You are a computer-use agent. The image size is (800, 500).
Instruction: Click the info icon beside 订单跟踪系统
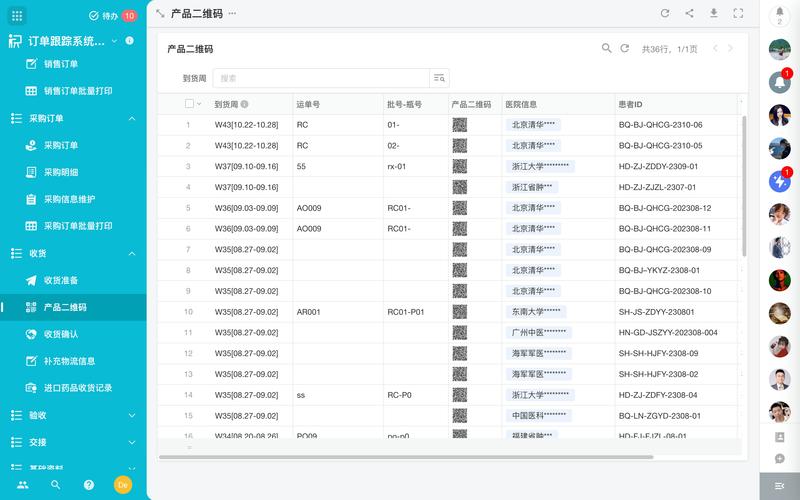[x=130, y=40]
